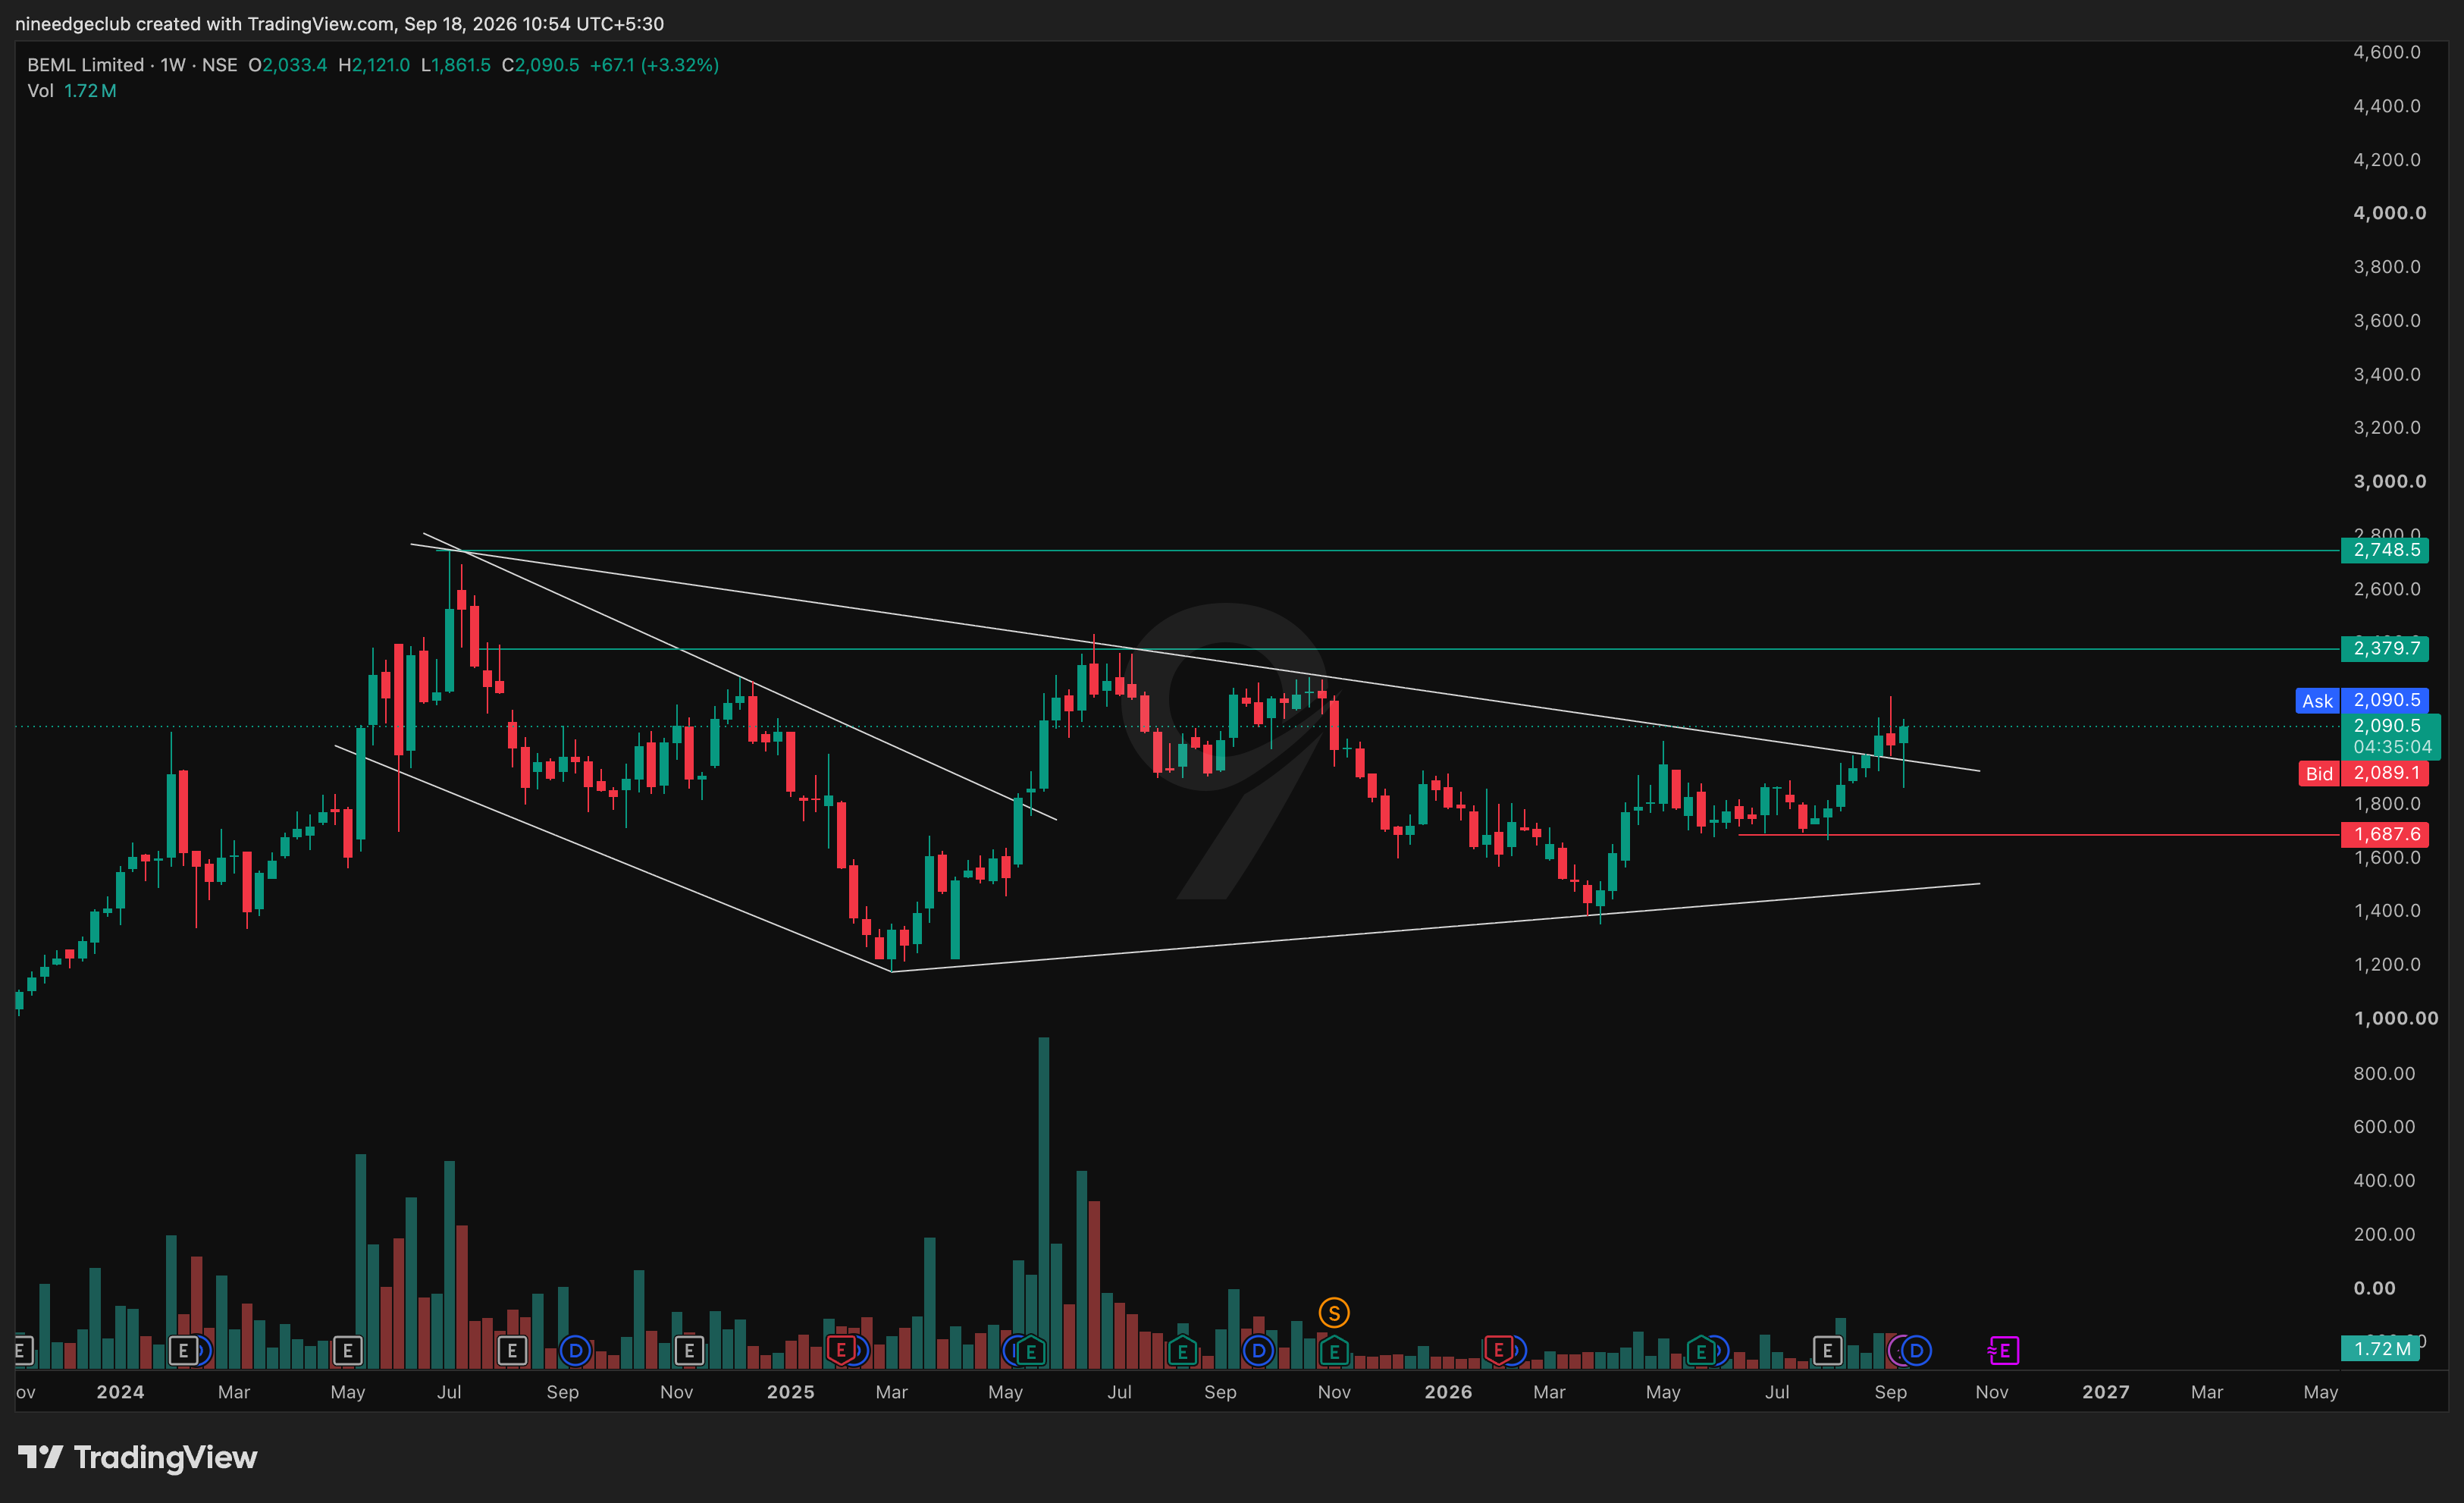This screenshot has width=2464, height=1503.
Task: Click the current price countdown label 04:35:04
Action: [2392, 747]
